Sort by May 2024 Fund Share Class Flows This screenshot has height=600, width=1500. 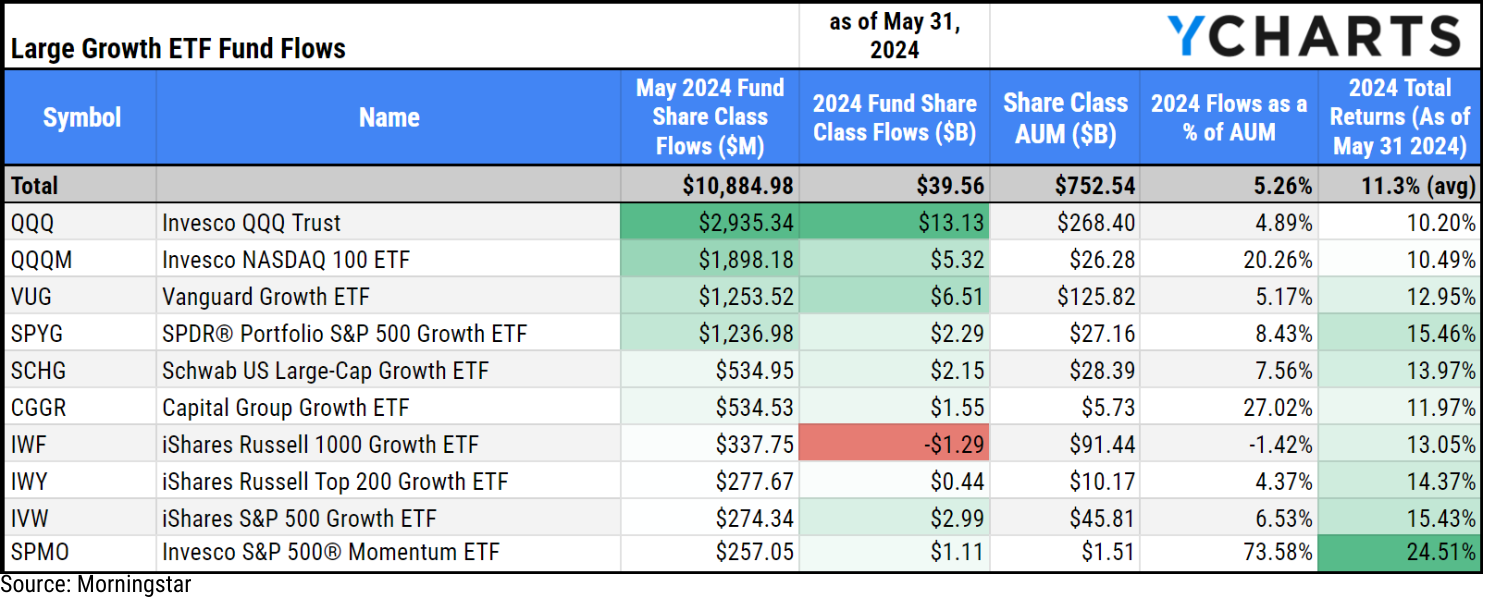click(x=708, y=117)
